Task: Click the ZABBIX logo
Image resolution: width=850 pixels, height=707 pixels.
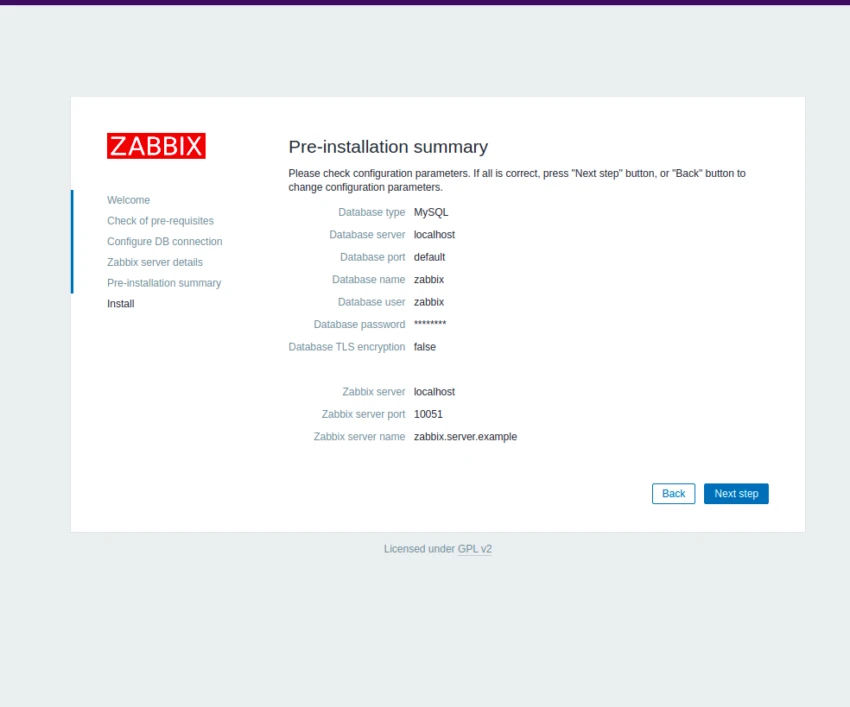Action: (156, 145)
